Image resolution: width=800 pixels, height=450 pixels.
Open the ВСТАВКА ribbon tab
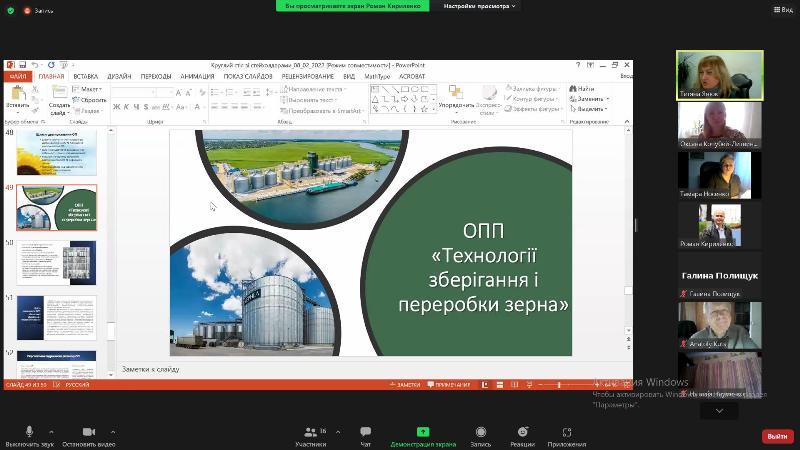click(x=85, y=76)
